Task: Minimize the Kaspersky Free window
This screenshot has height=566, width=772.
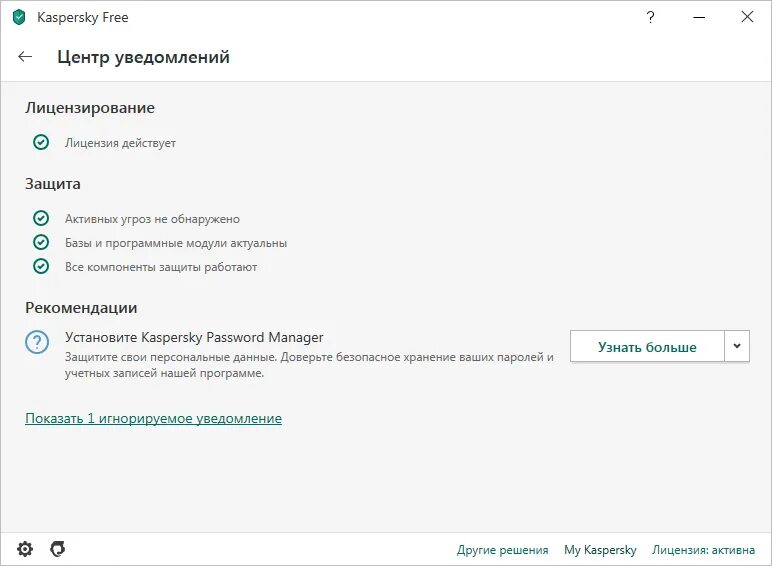Action: (x=699, y=17)
